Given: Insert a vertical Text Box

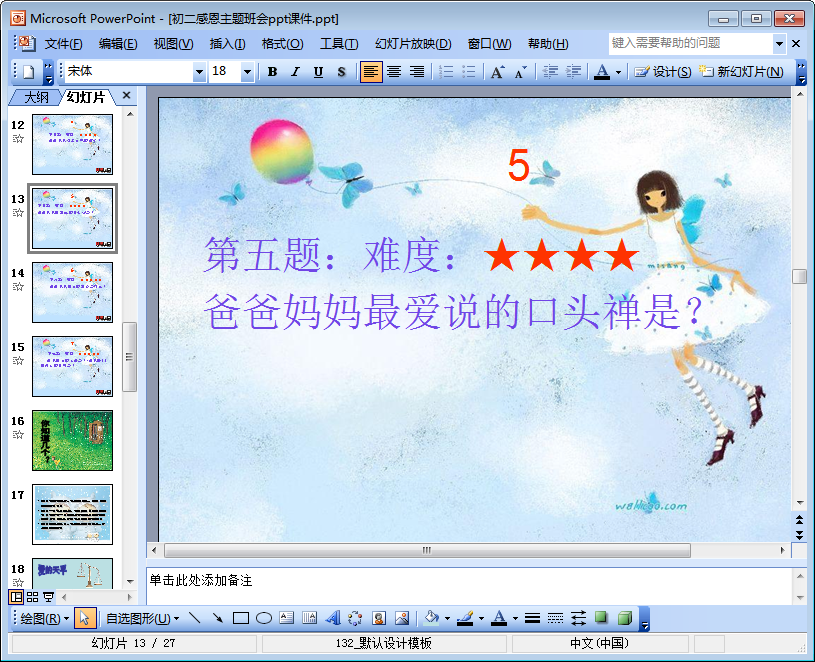Looking at the screenshot, I should click(x=309, y=618).
